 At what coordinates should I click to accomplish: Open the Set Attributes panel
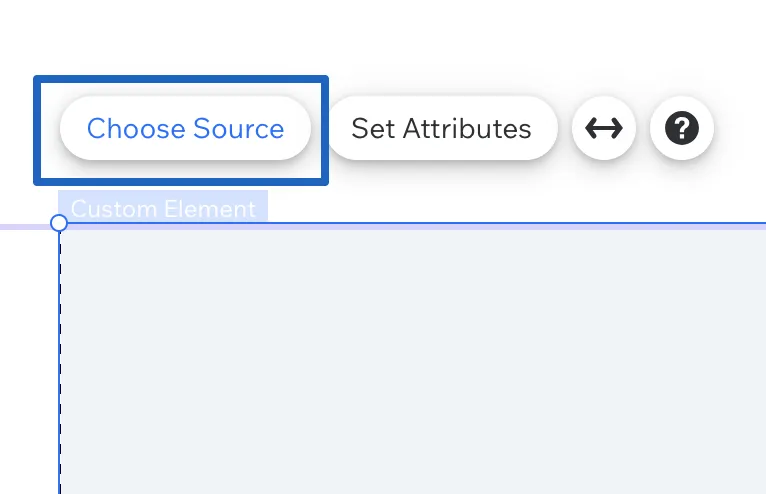(x=442, y=129)
